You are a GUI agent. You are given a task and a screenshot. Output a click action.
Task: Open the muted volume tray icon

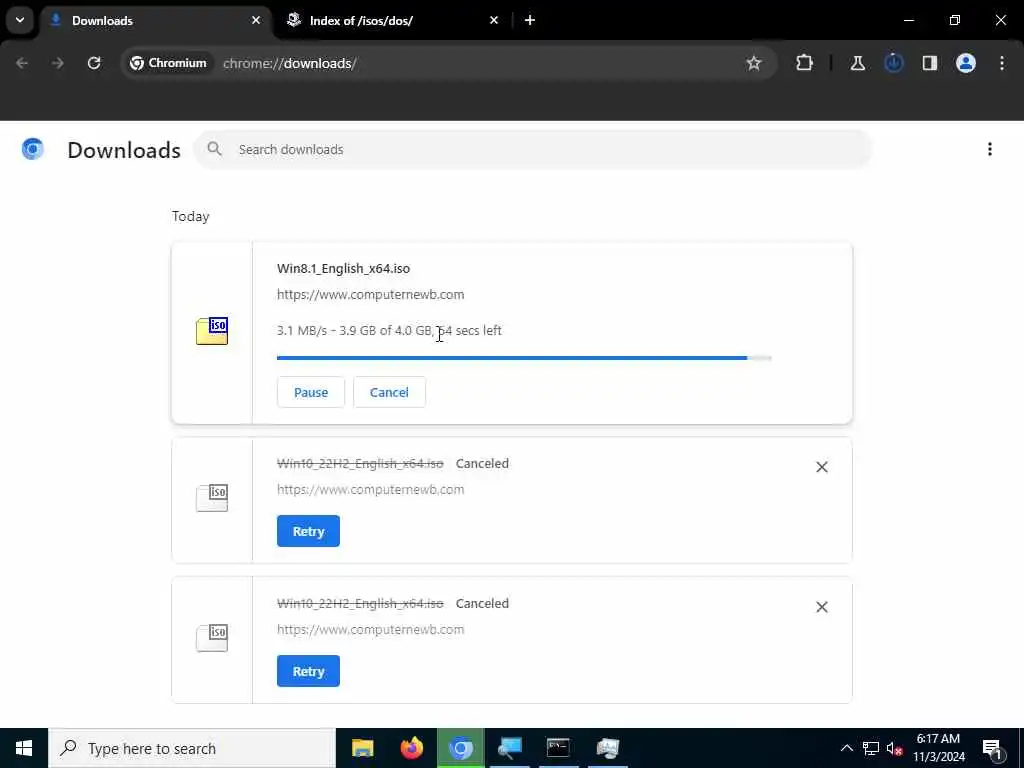894,748
